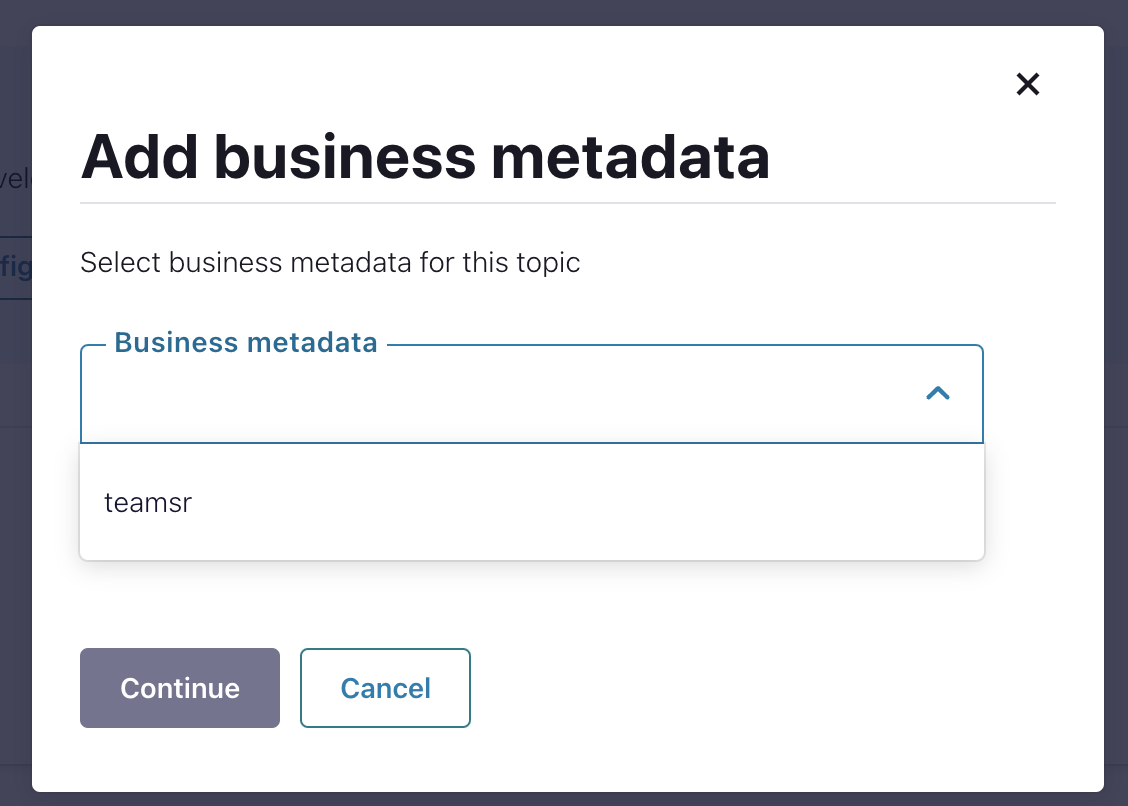
Task: Cancel adding business metadata
Action: click(x=385, y=688)
